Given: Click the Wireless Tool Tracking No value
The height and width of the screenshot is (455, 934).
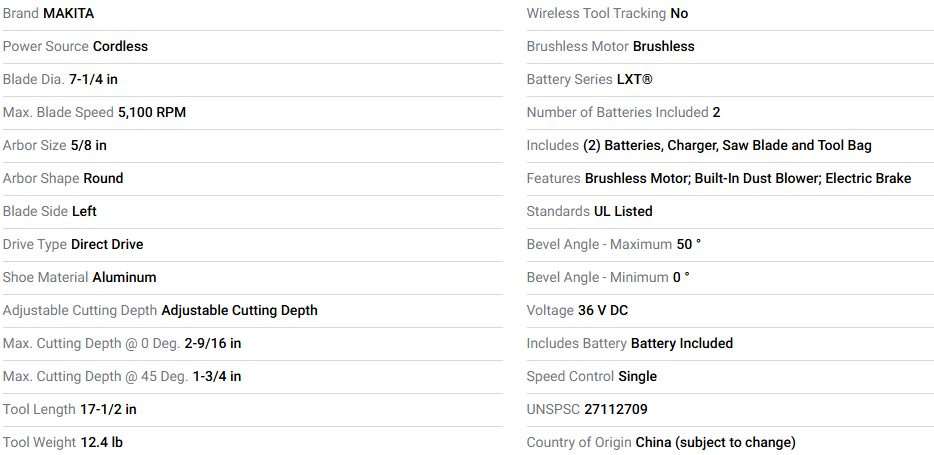Looking at the screenshot, I should (679, 14).
